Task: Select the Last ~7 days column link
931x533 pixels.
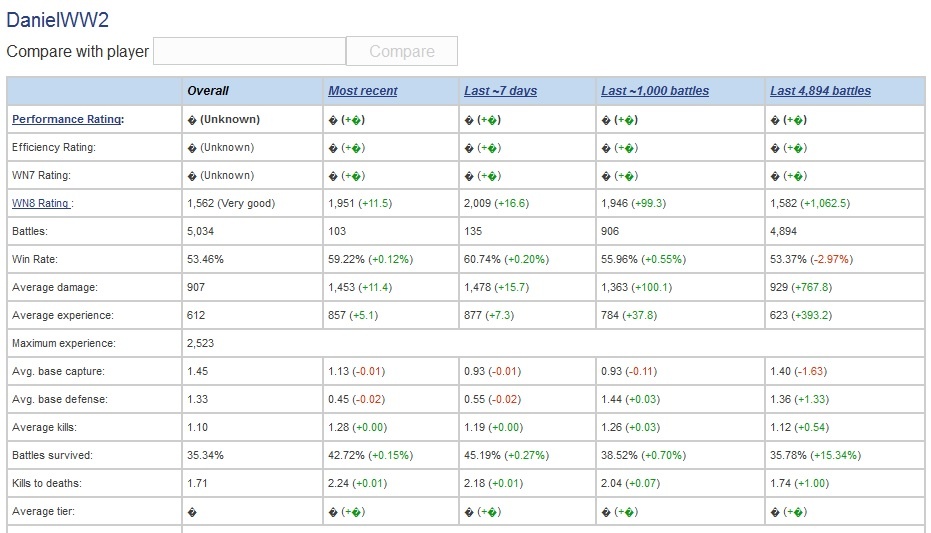Action: click(x=500, y=91)
